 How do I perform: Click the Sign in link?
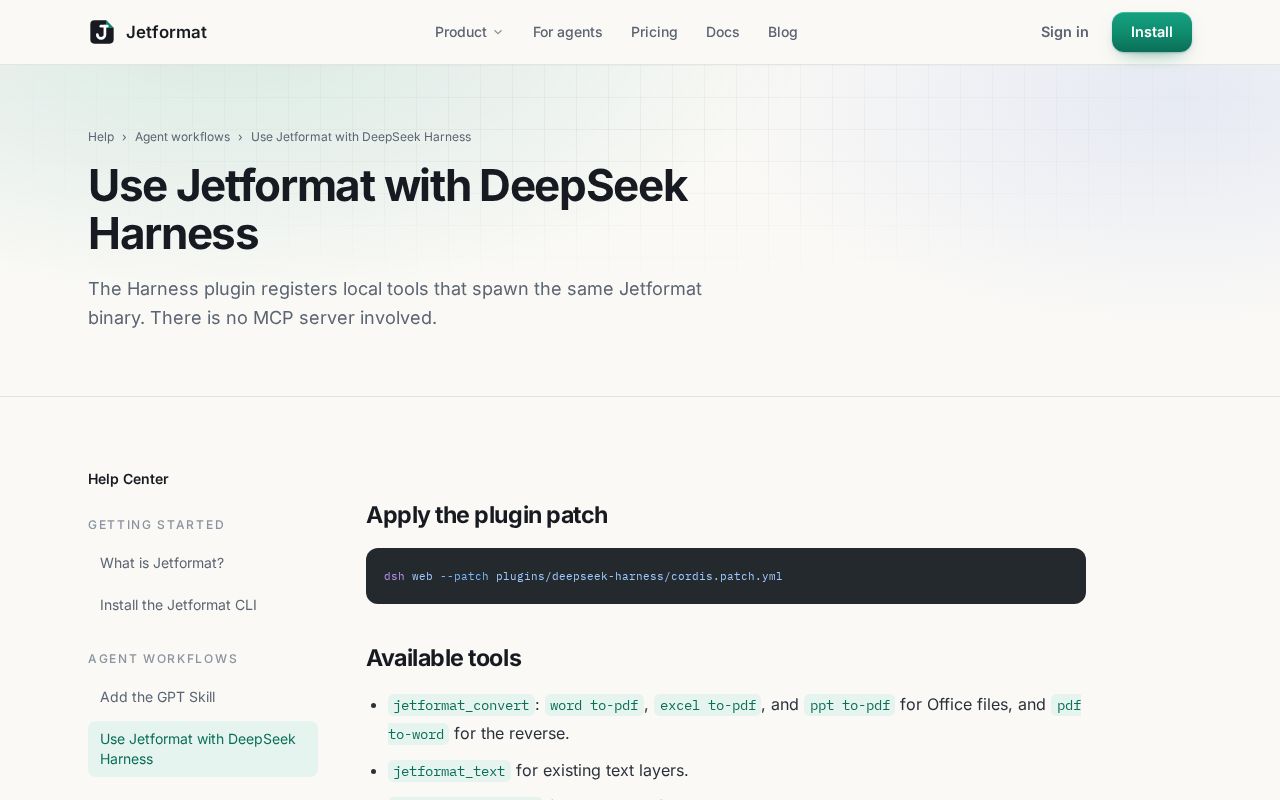point(1064,32)
